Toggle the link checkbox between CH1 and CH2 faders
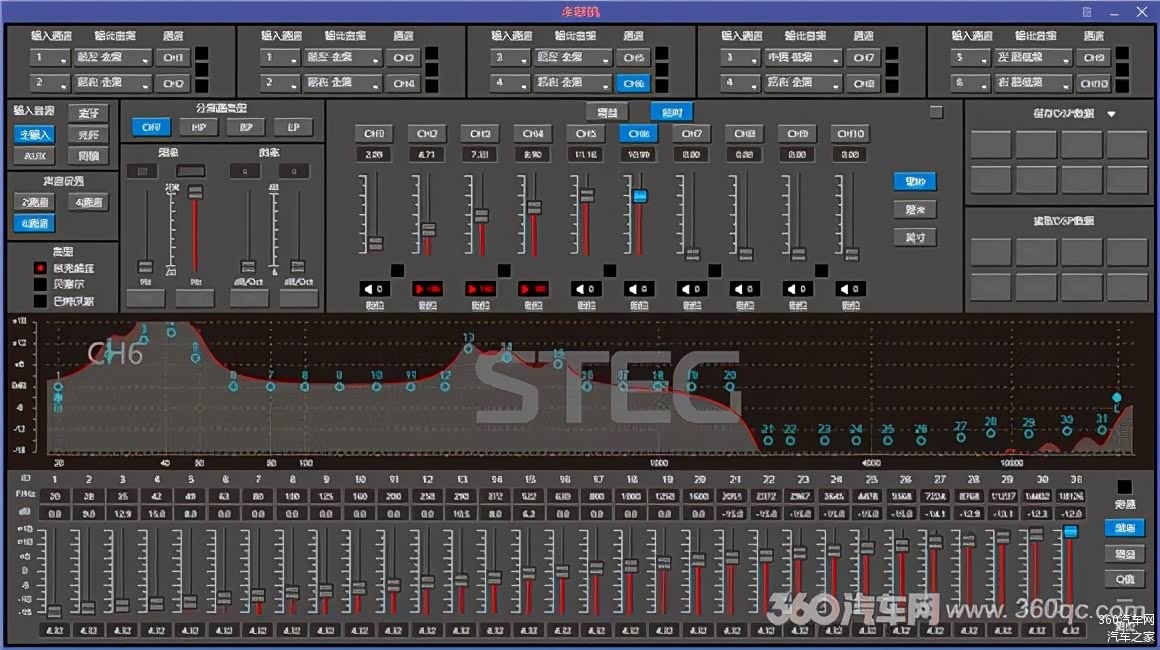The height and width of the screenshot is (650, 1160). click(397, 270)
